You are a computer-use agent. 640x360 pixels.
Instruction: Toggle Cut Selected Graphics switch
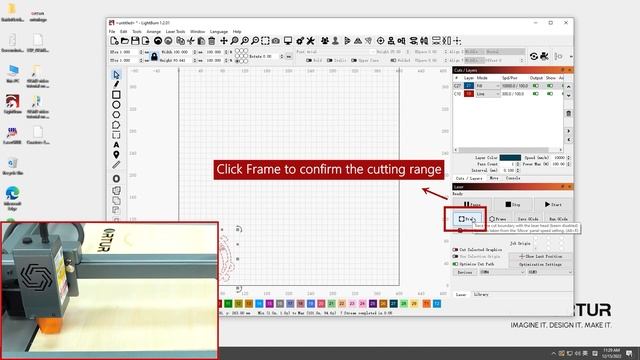pos(456,249)
